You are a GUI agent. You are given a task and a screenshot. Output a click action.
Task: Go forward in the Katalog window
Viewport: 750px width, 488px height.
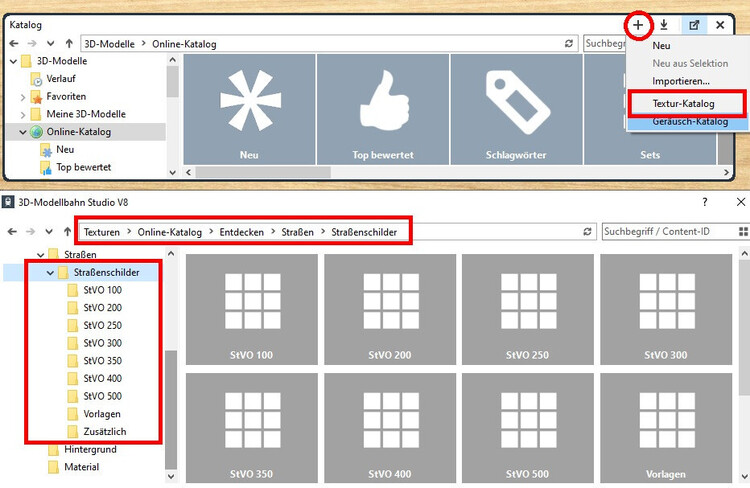32,44
